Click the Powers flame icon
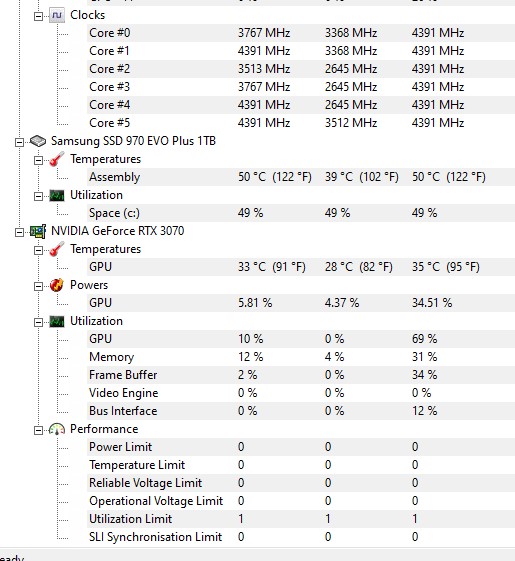Image resolution: width=515 pixels, height=561 pixels. (57, 285)
